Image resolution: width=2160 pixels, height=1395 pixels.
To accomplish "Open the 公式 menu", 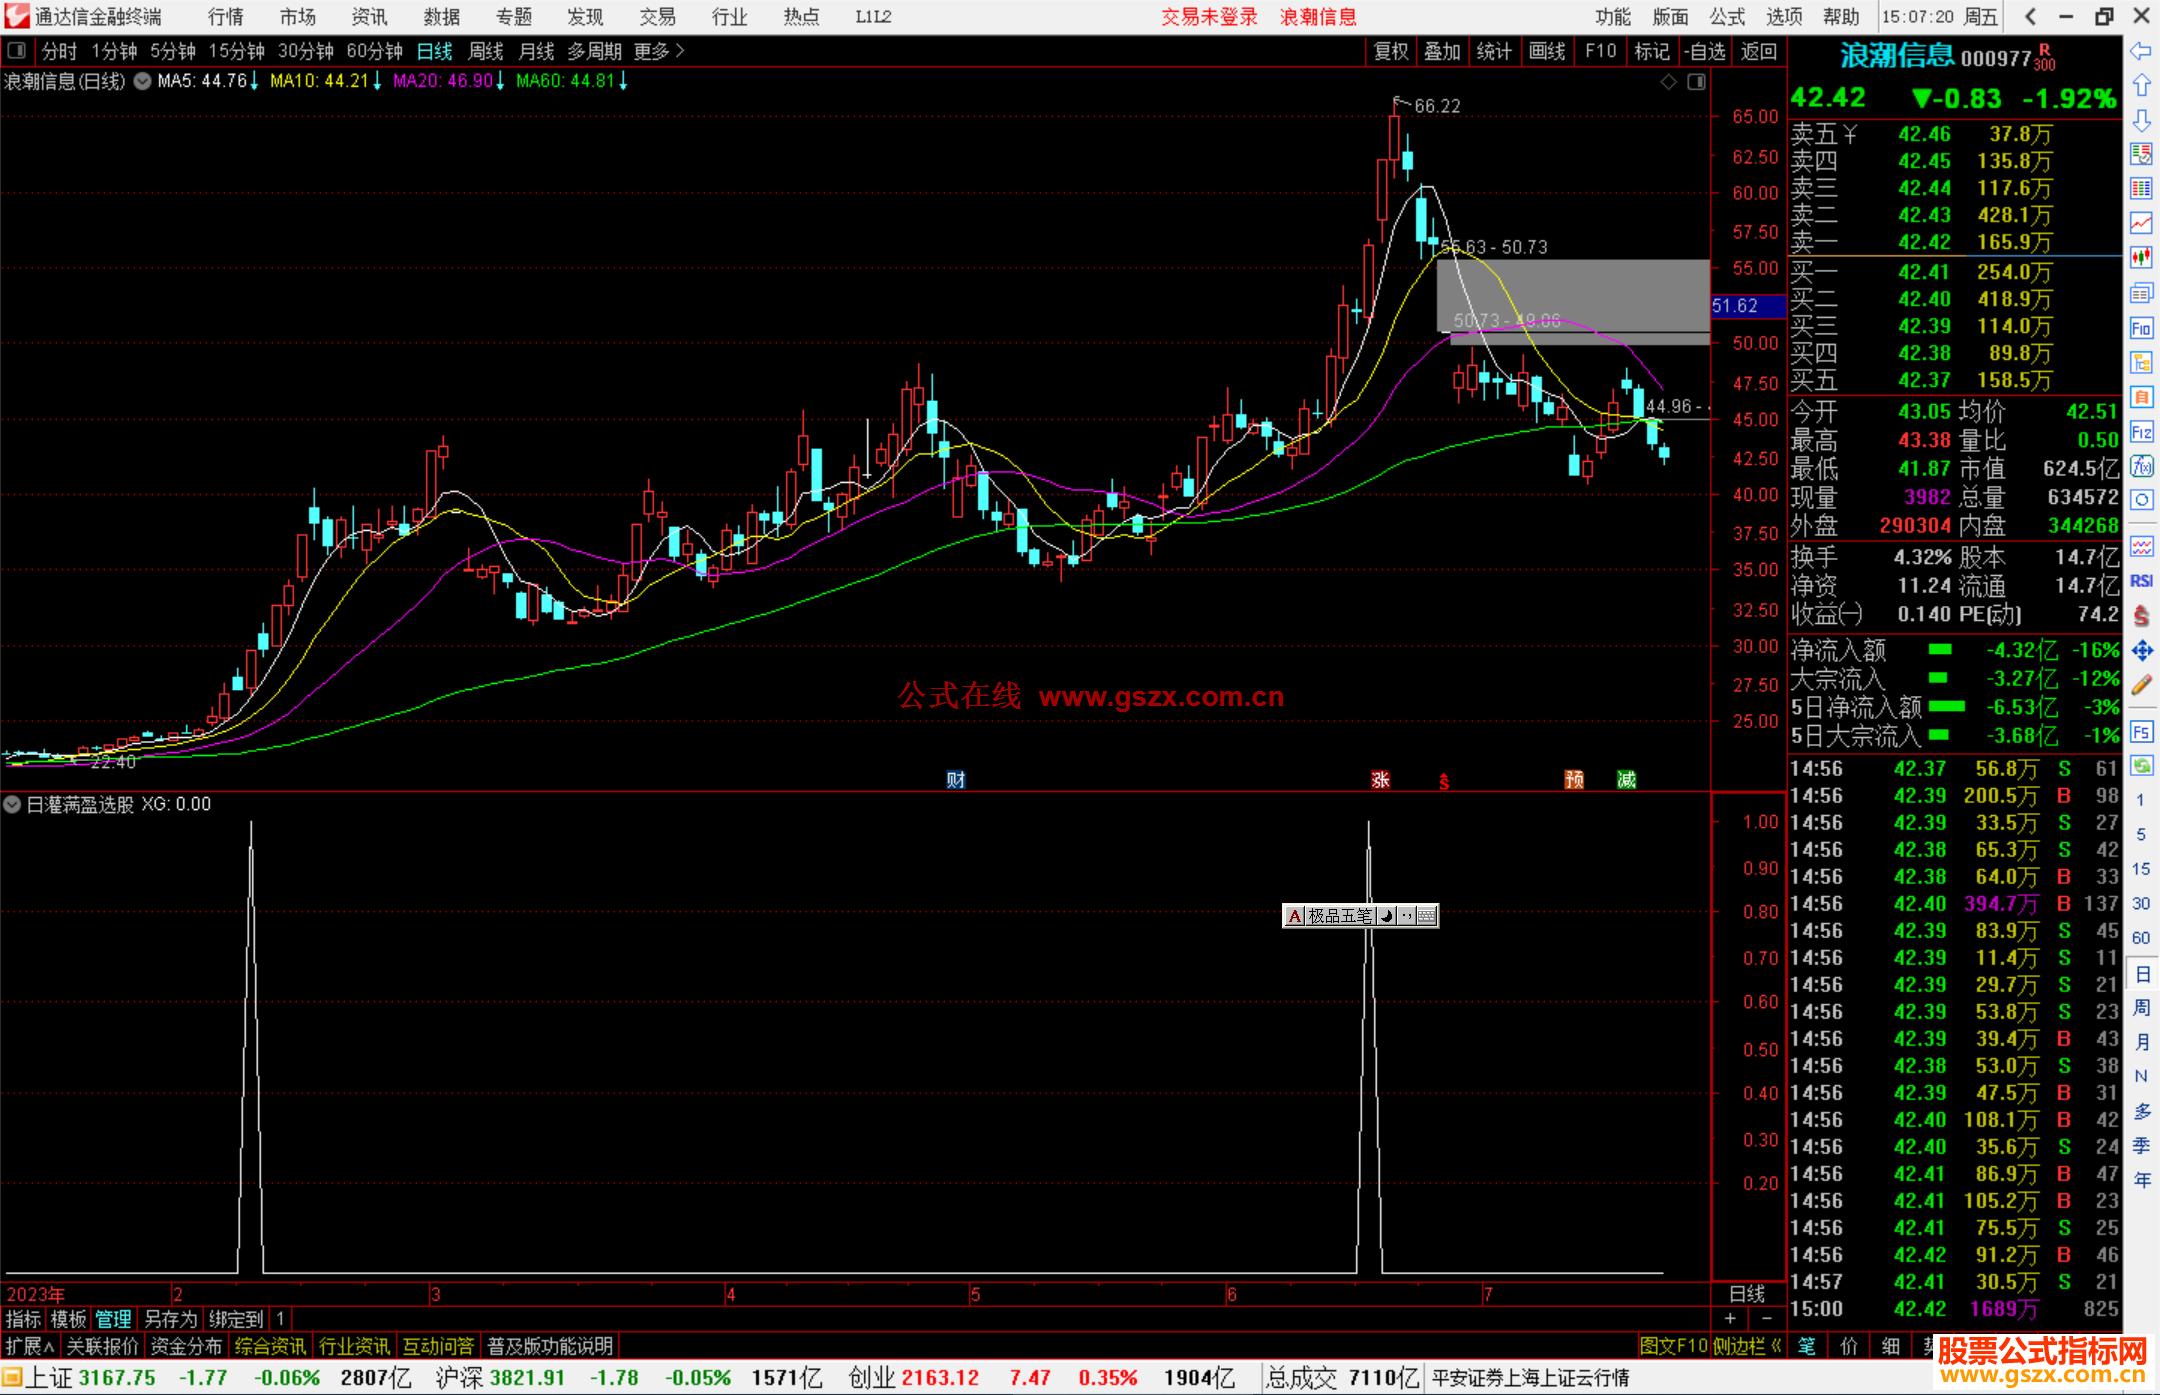I will coord(1727,17).
